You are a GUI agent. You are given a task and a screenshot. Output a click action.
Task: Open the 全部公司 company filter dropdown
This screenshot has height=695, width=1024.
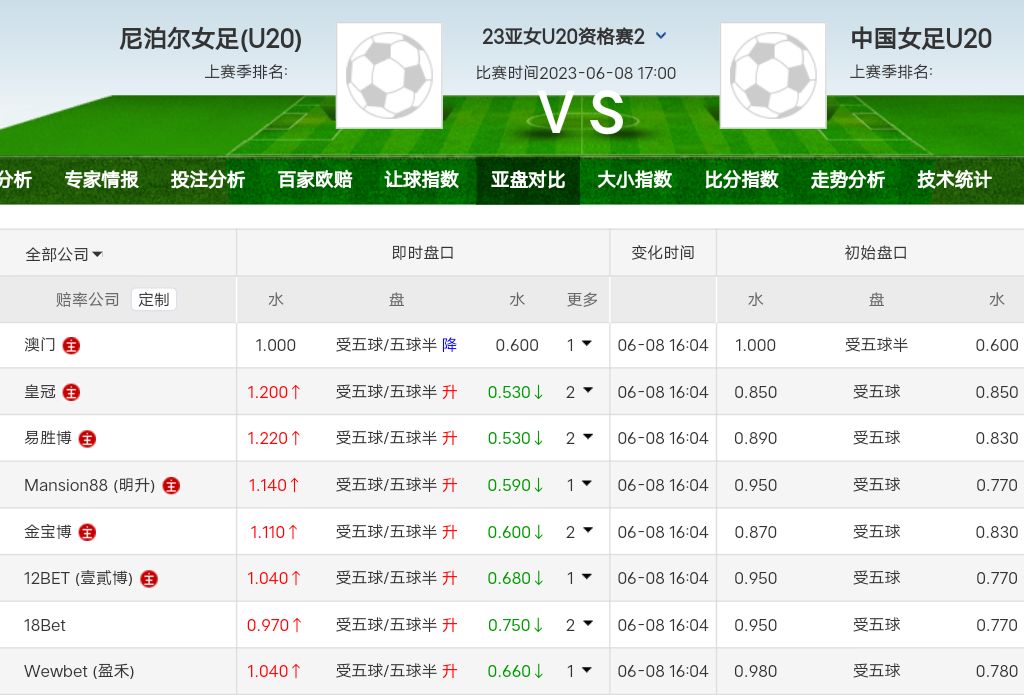(64, 255)
